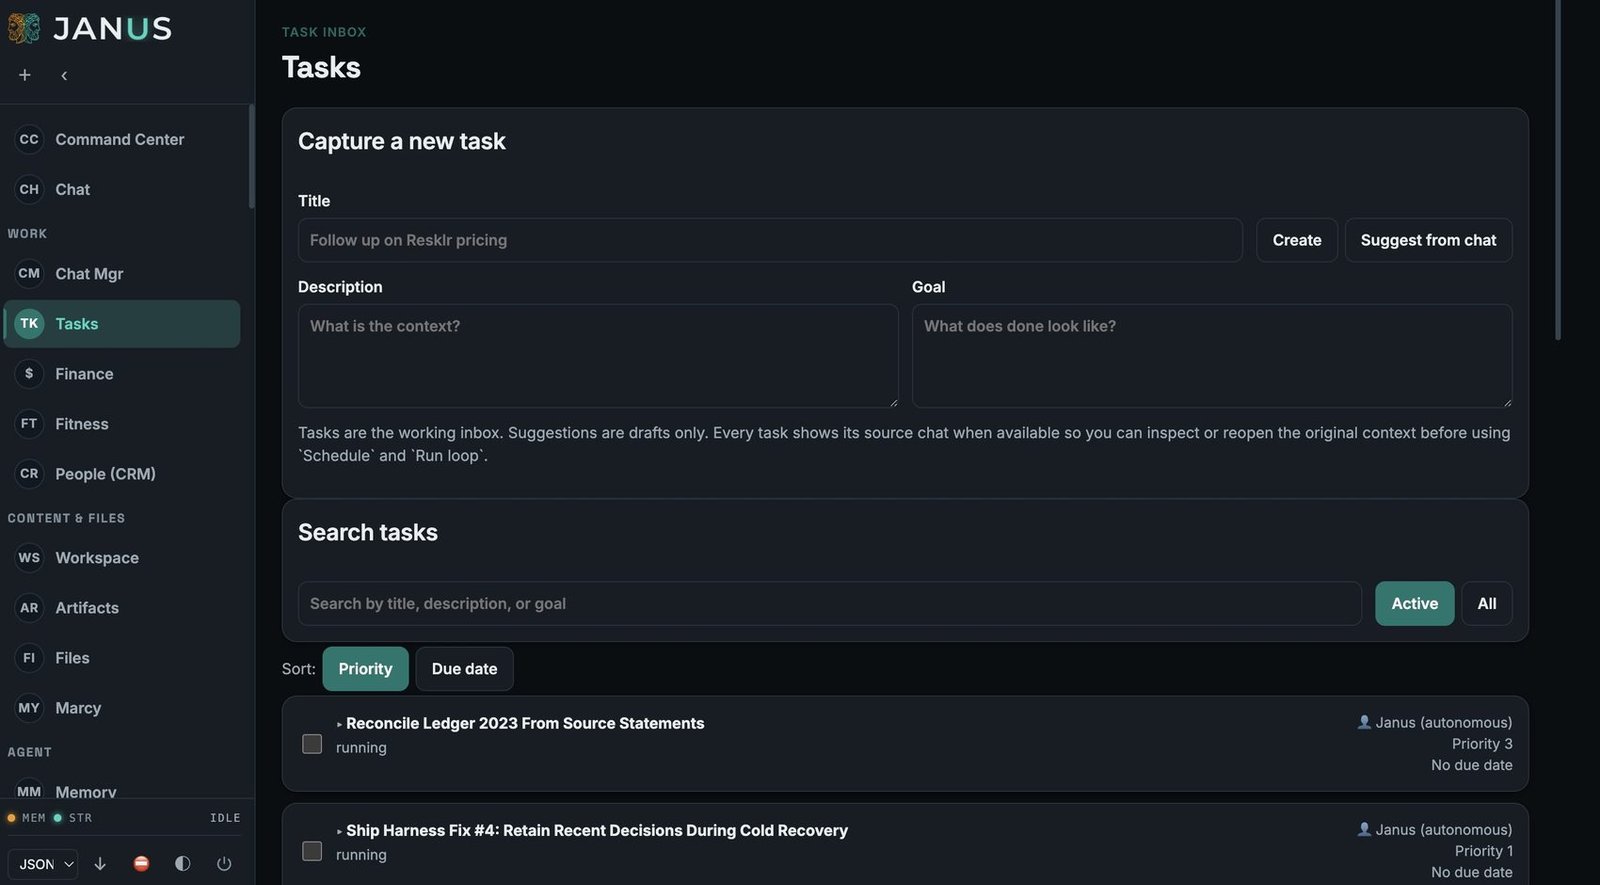1600x885 pixels.
Task: Click Suggest from chat button
Action: point(1428,240)
